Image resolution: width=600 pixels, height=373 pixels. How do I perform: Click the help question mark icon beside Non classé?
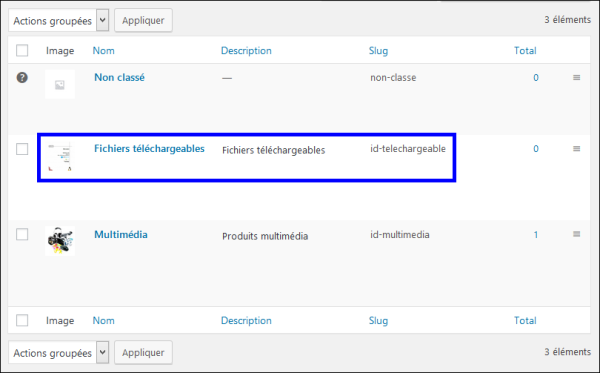(22, 78)
